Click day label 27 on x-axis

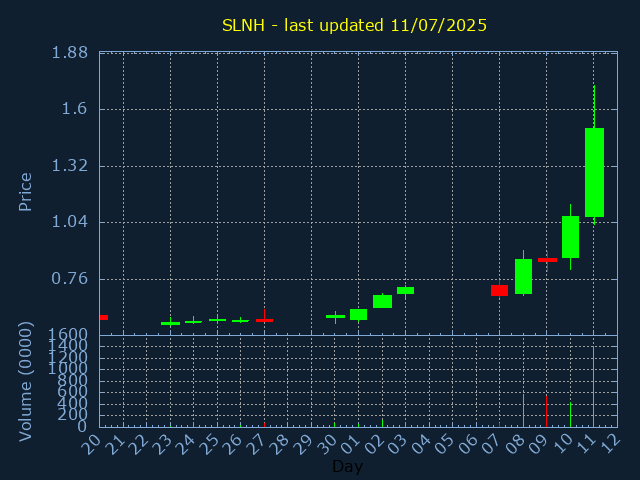coord(255,444)
